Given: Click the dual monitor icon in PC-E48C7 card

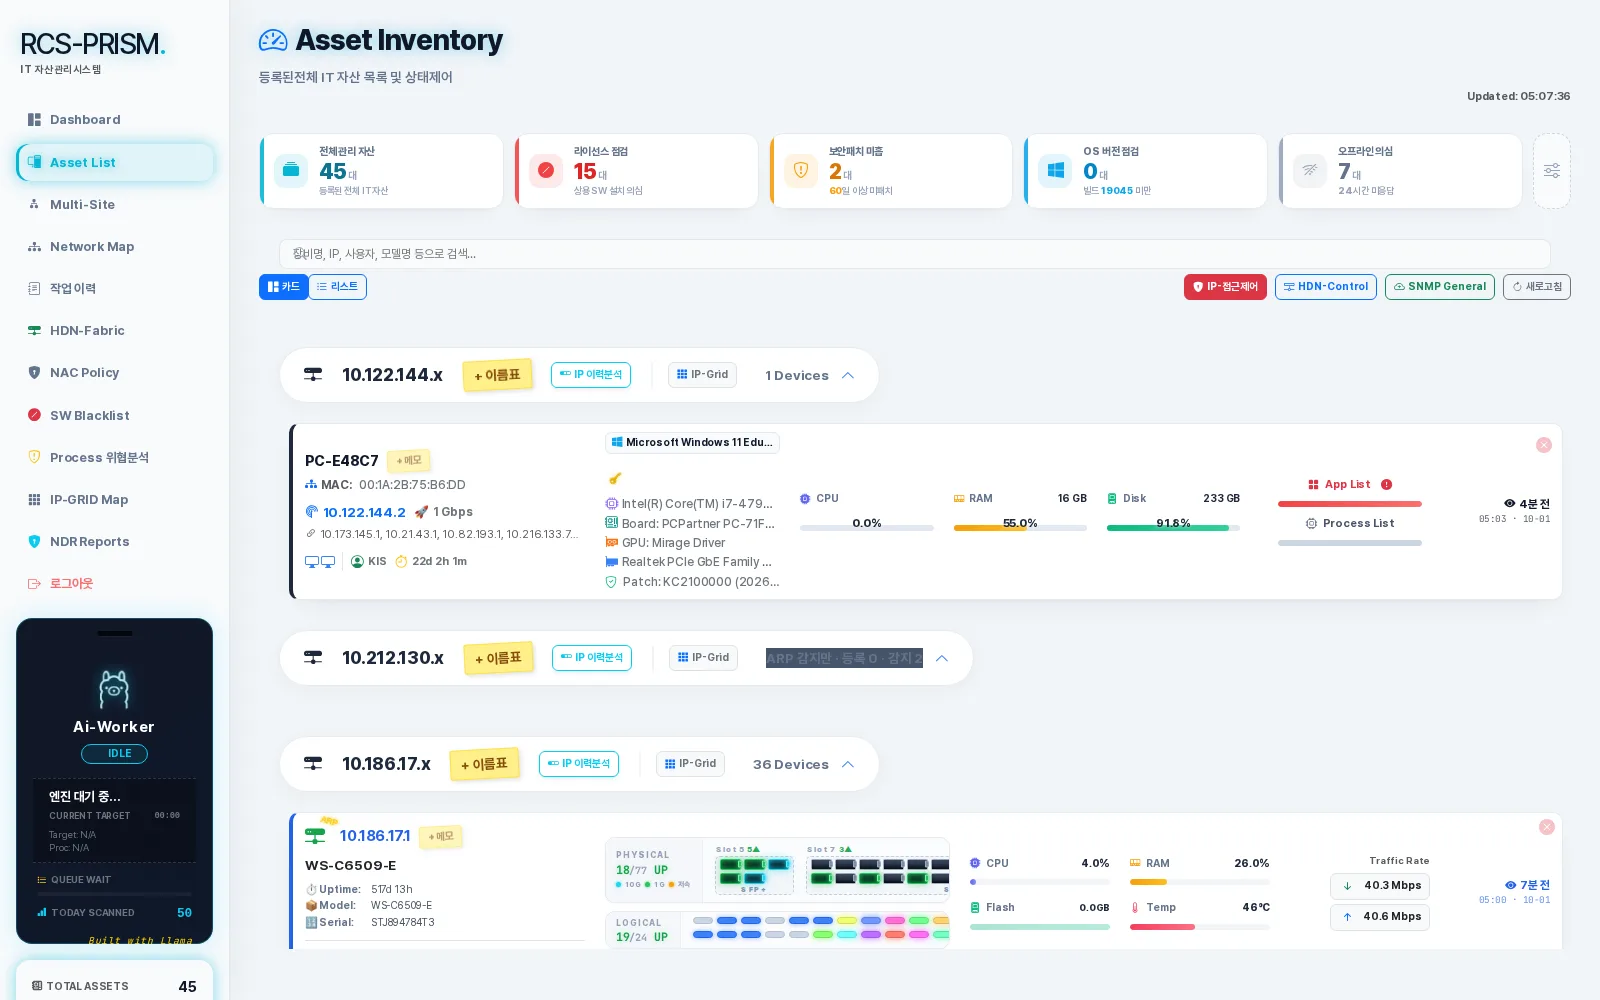Looking at the screenshot, I should coord(320,562).
